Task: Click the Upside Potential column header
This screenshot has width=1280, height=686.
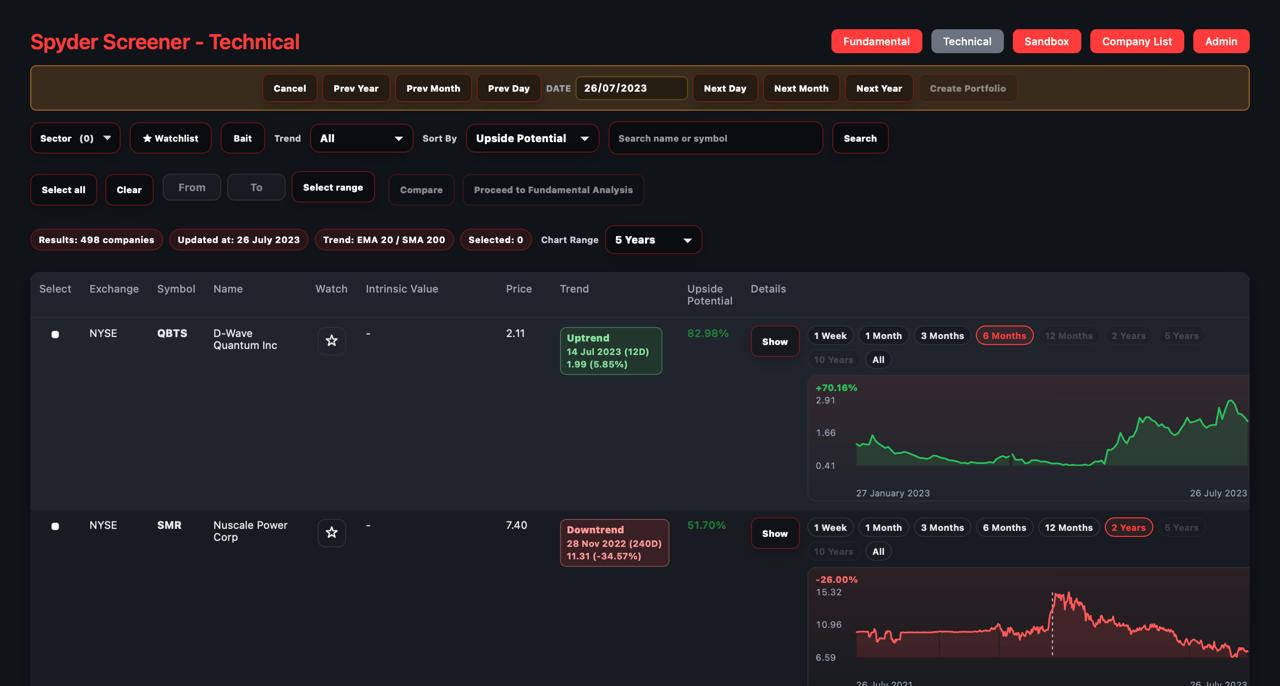Action: [709, 295]
